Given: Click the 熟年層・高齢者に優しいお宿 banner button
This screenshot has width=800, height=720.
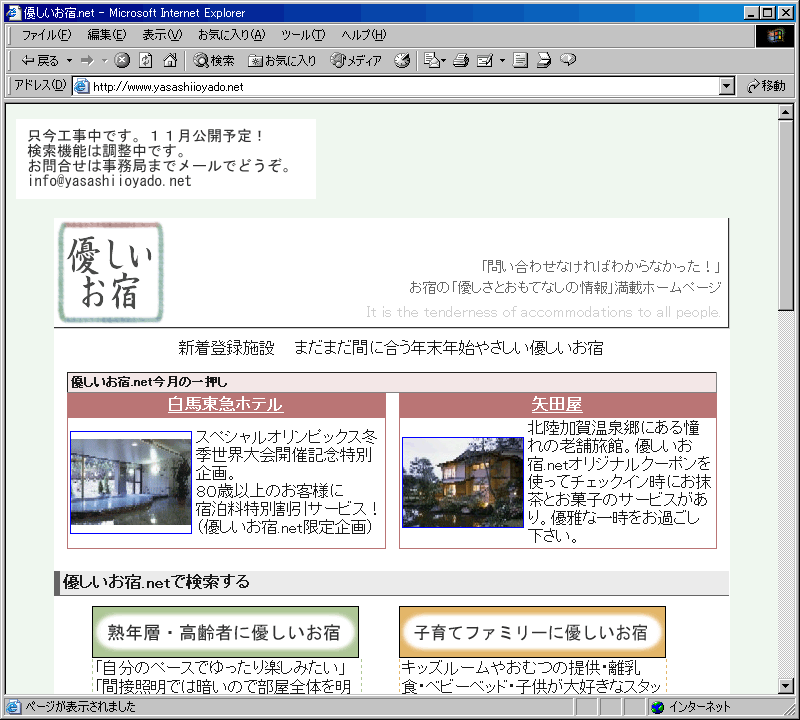Looking at the screenshot, I should point(225,632).
